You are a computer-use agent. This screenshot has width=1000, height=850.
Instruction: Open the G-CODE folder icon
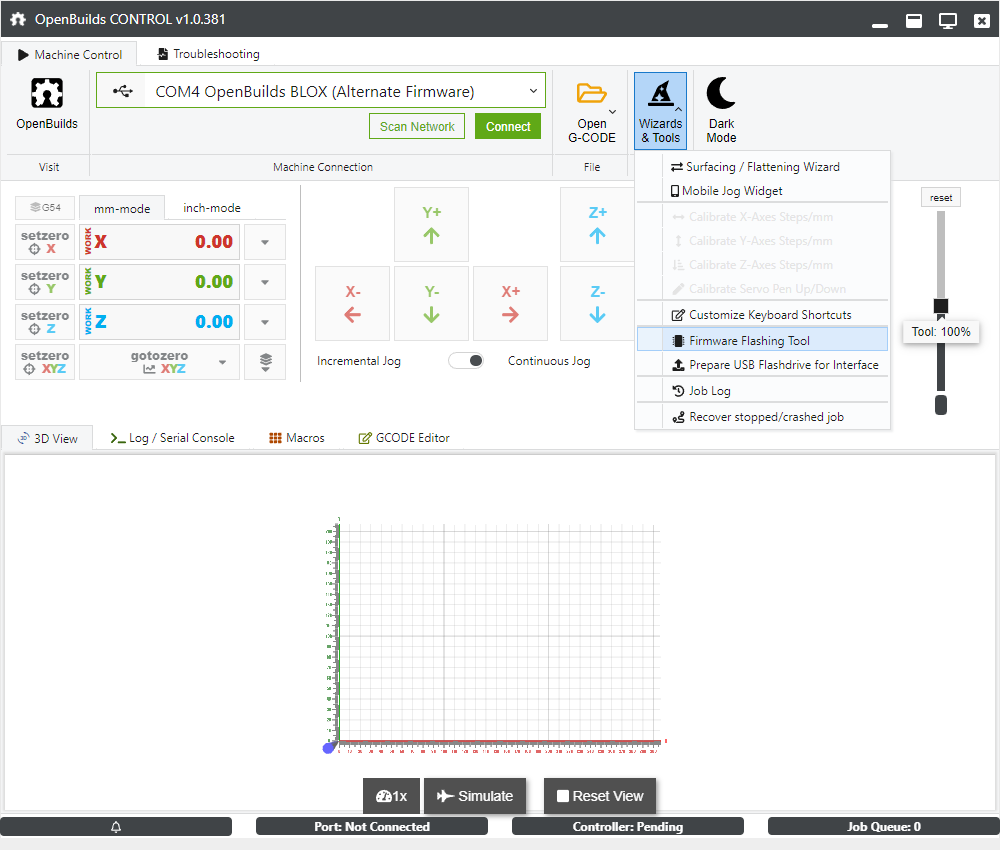tap(591, 94)
